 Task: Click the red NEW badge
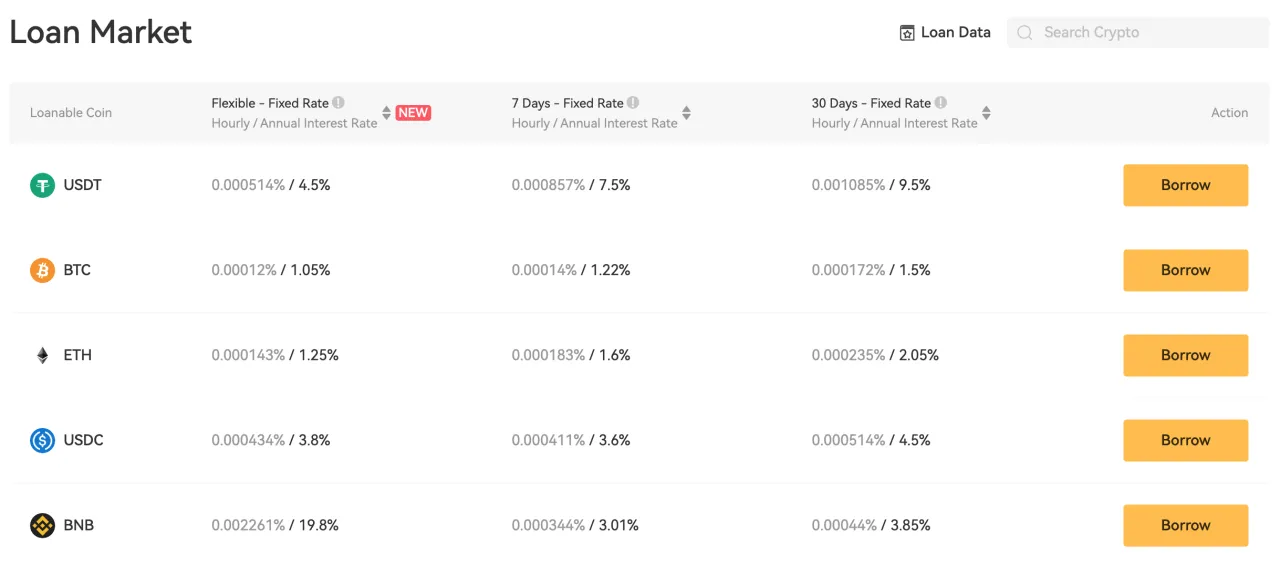[x=413, y=113]
